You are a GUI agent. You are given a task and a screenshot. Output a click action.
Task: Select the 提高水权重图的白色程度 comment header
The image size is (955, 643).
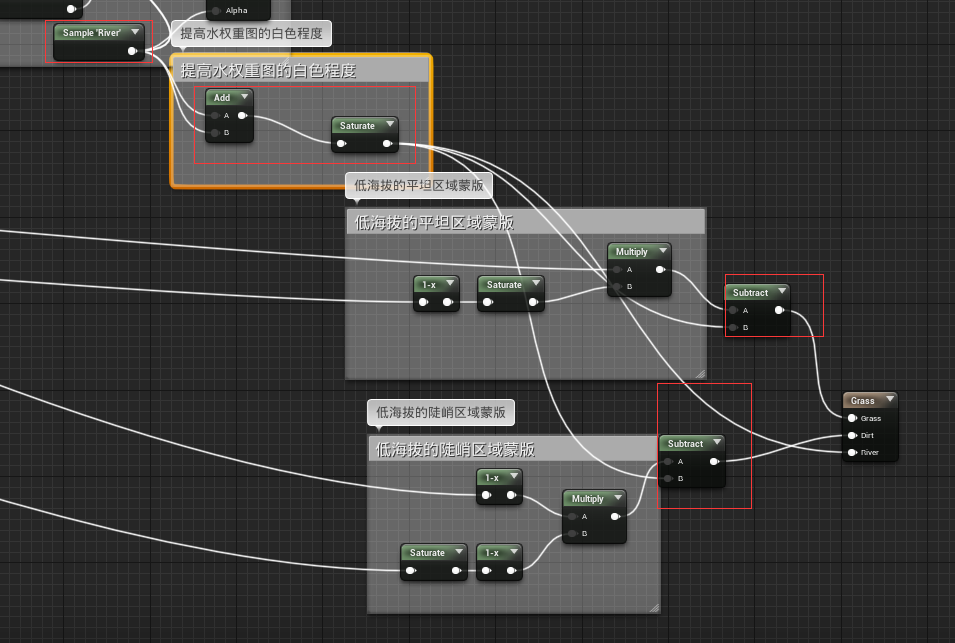tap(301, 71)
